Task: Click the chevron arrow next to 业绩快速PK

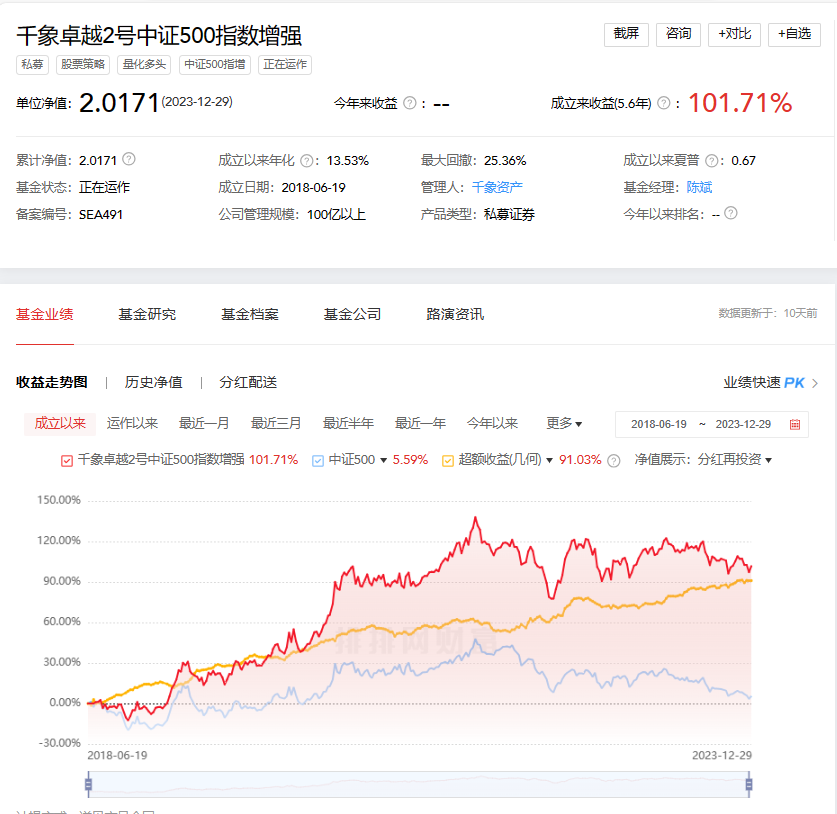Action: [x=815, y=383]
